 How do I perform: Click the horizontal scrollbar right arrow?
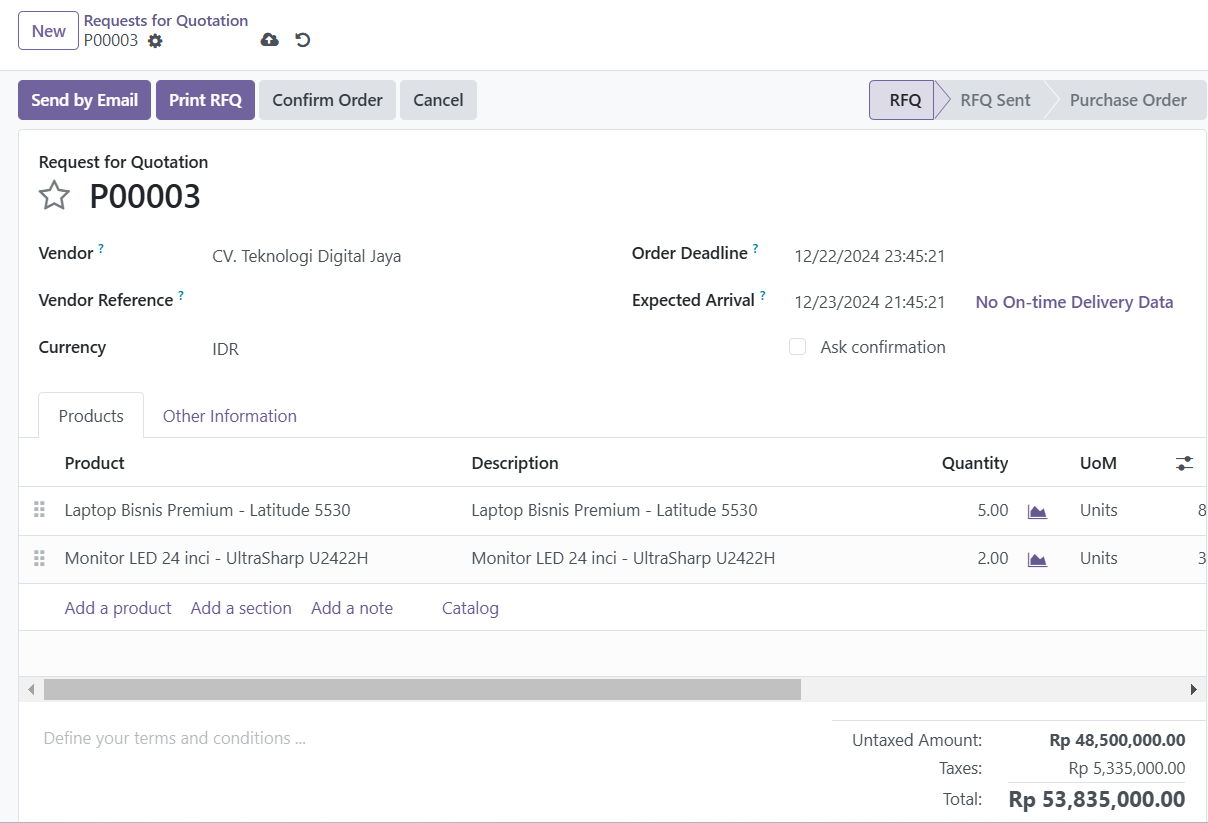[x=1192, y=689]
